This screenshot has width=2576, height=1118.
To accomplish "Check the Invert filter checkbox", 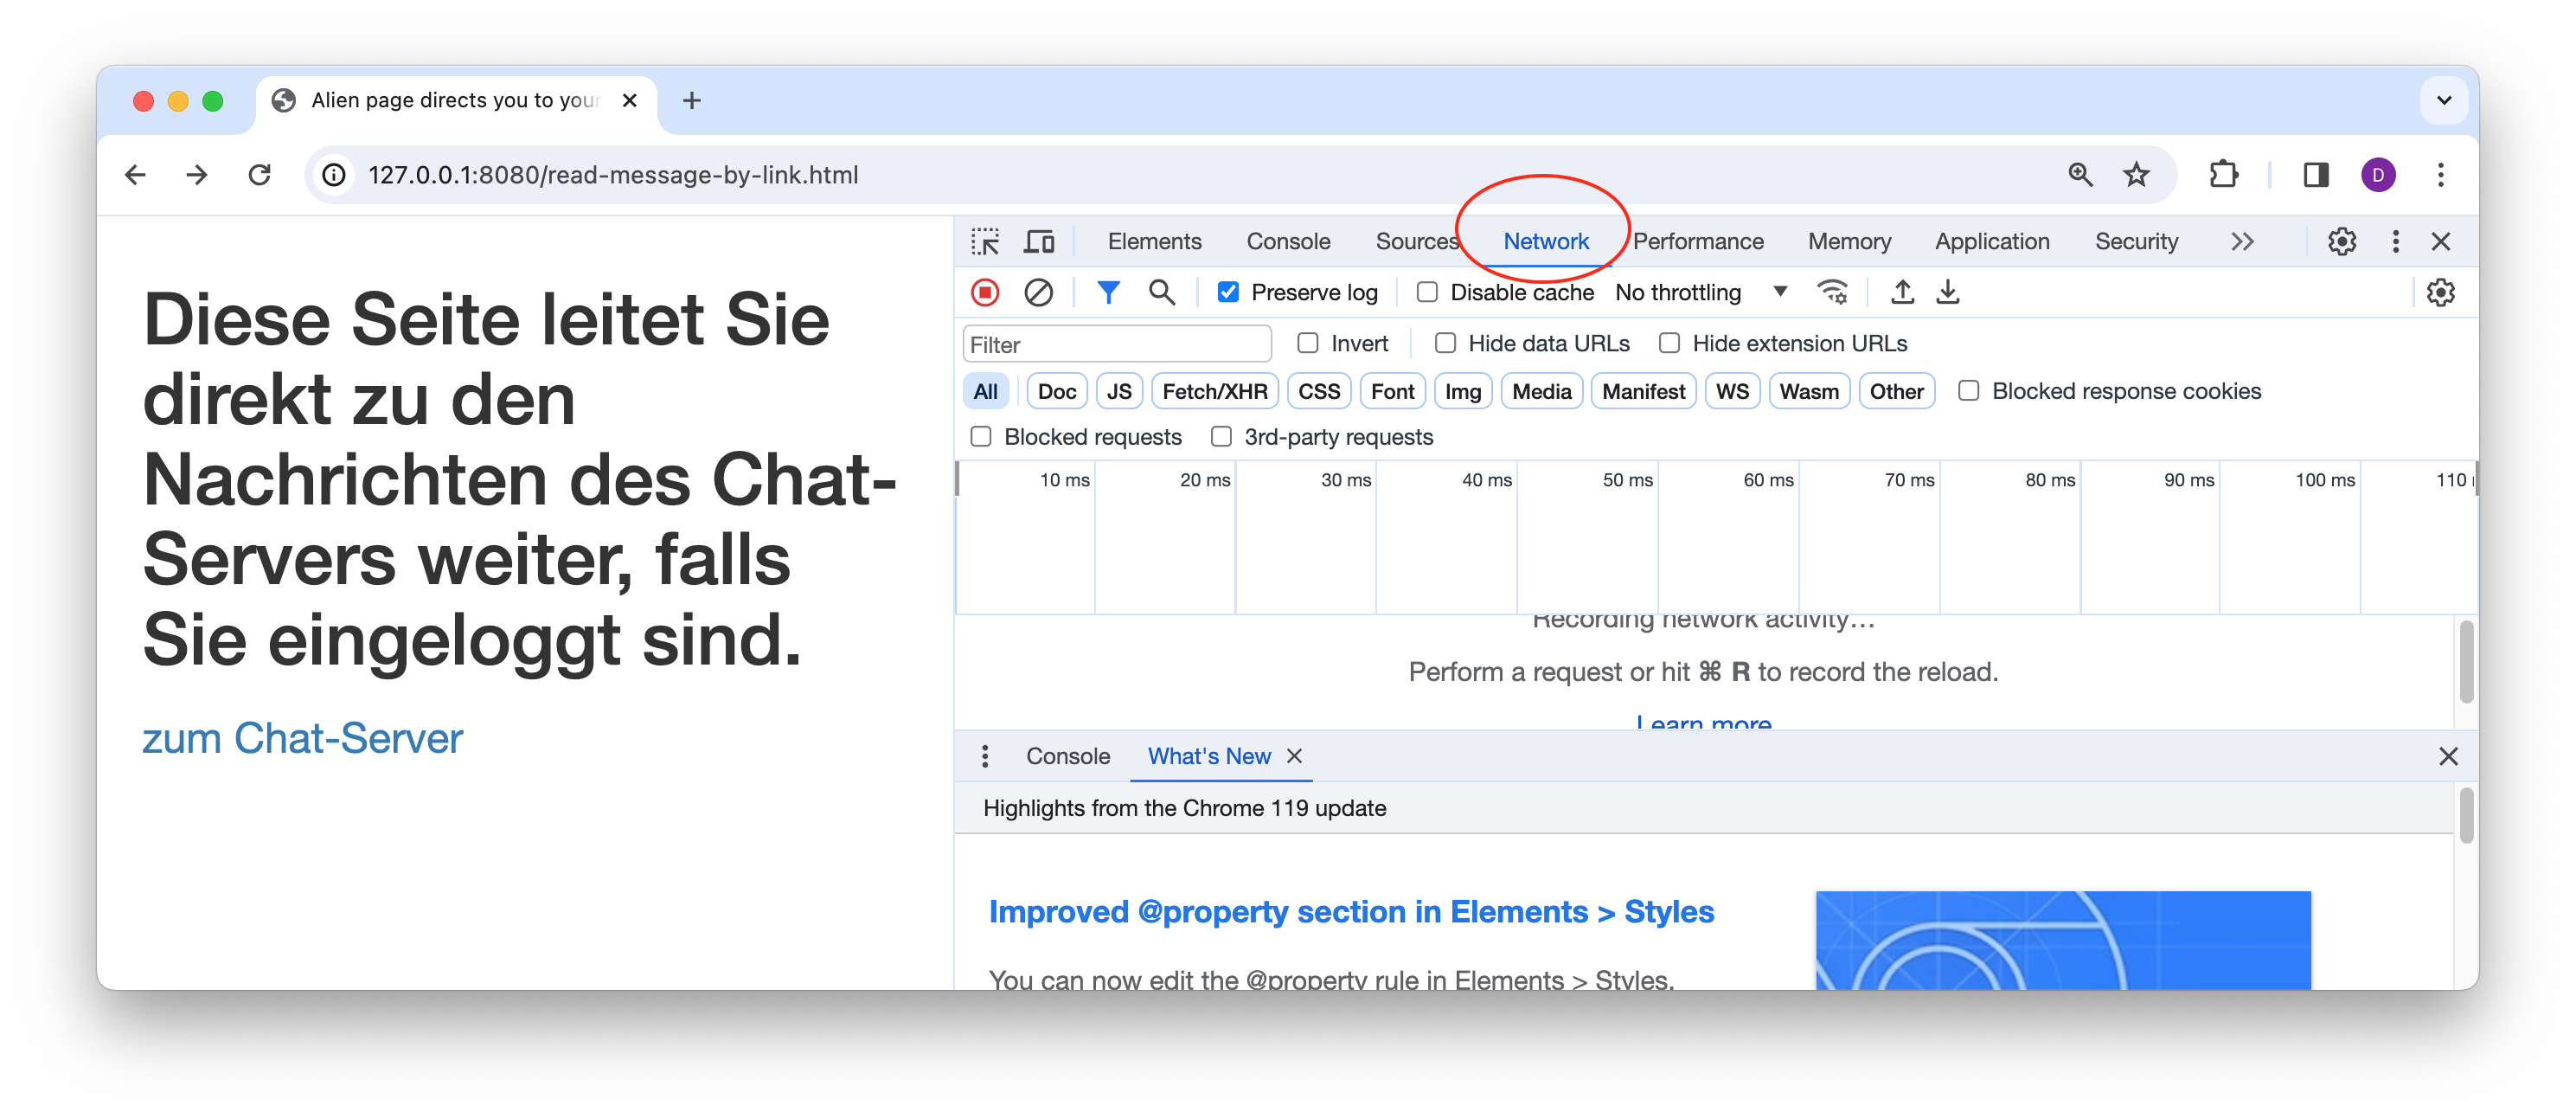I will click(1308, 344).
